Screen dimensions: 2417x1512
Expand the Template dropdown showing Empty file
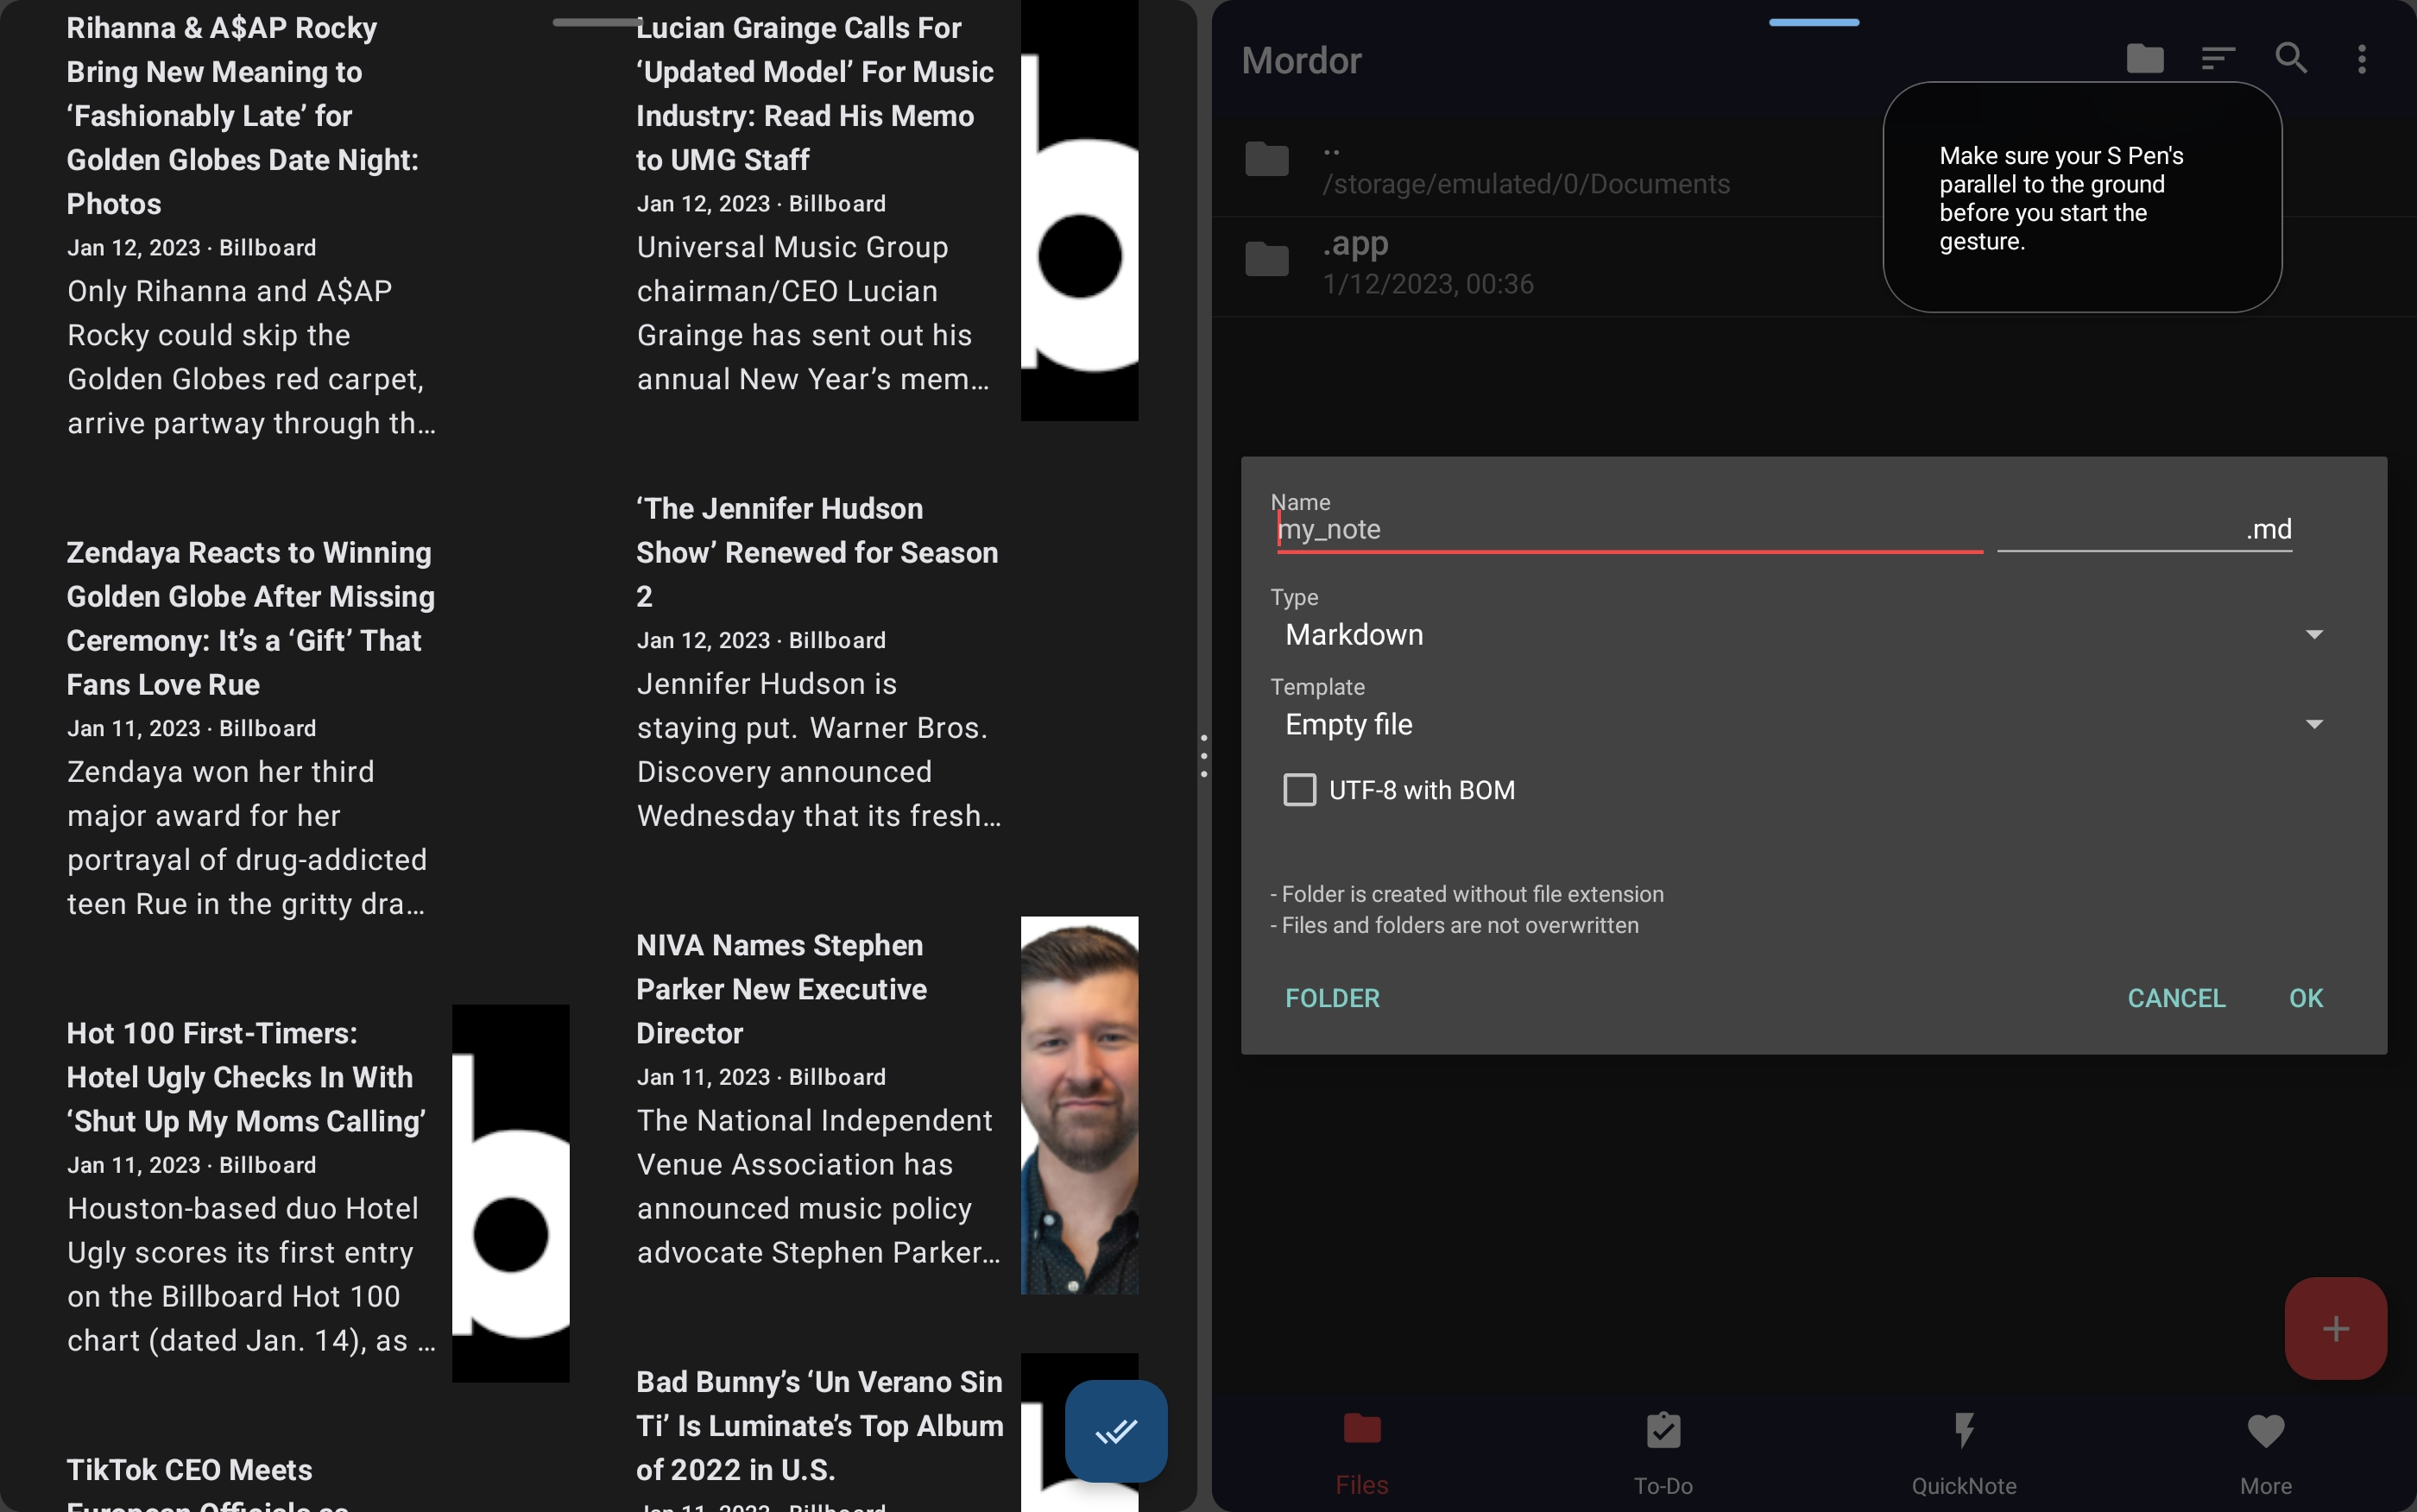click(x=2315, y=724)
